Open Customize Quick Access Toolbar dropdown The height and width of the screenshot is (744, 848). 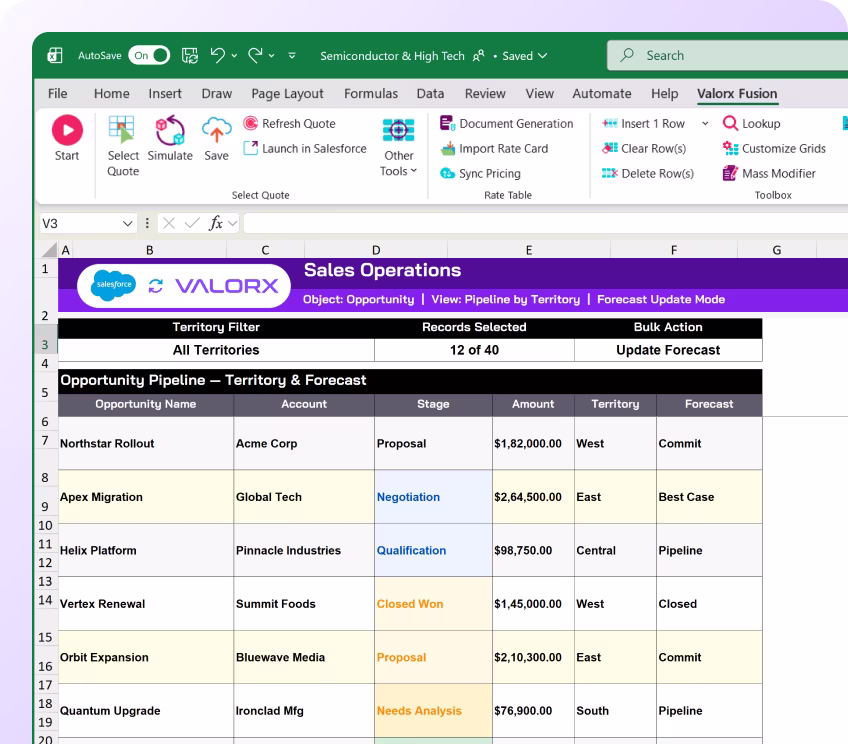click(292, 56)
